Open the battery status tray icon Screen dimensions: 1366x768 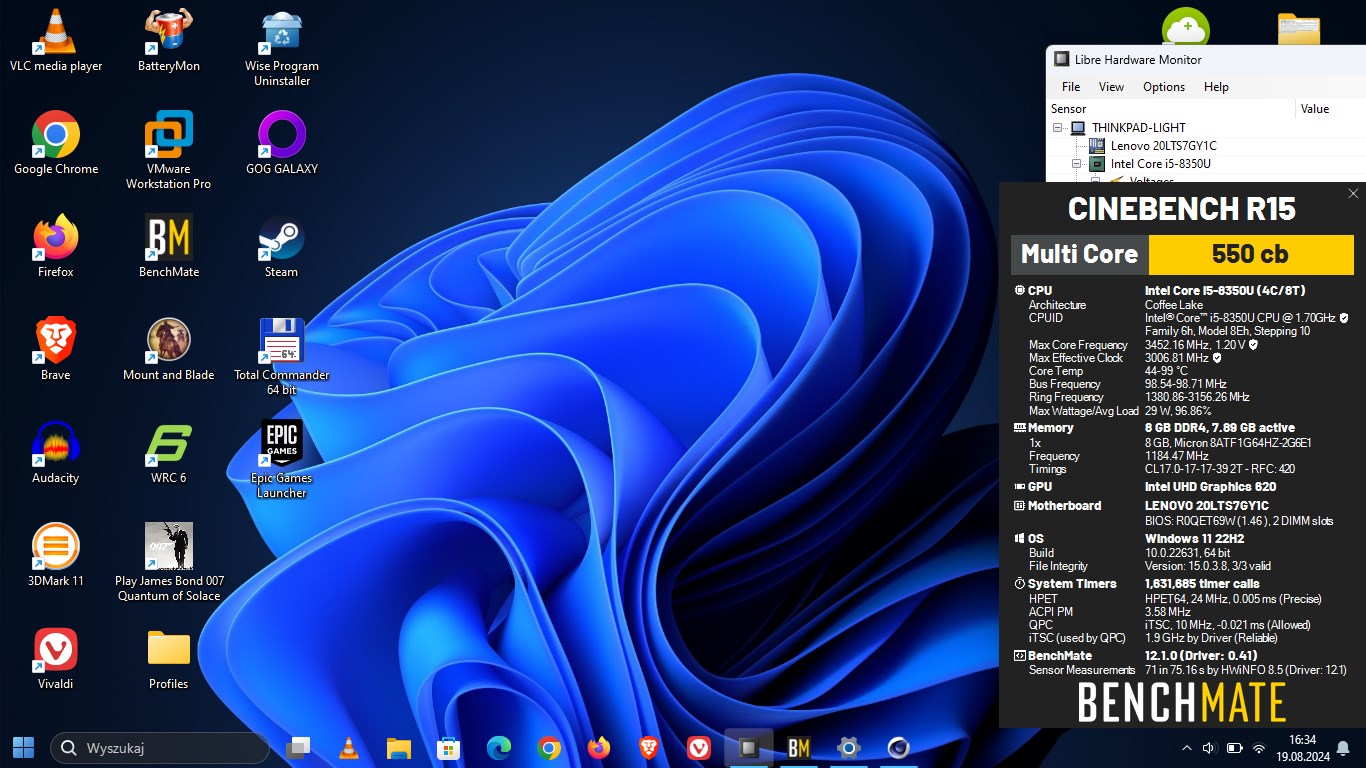point(1234,748)
